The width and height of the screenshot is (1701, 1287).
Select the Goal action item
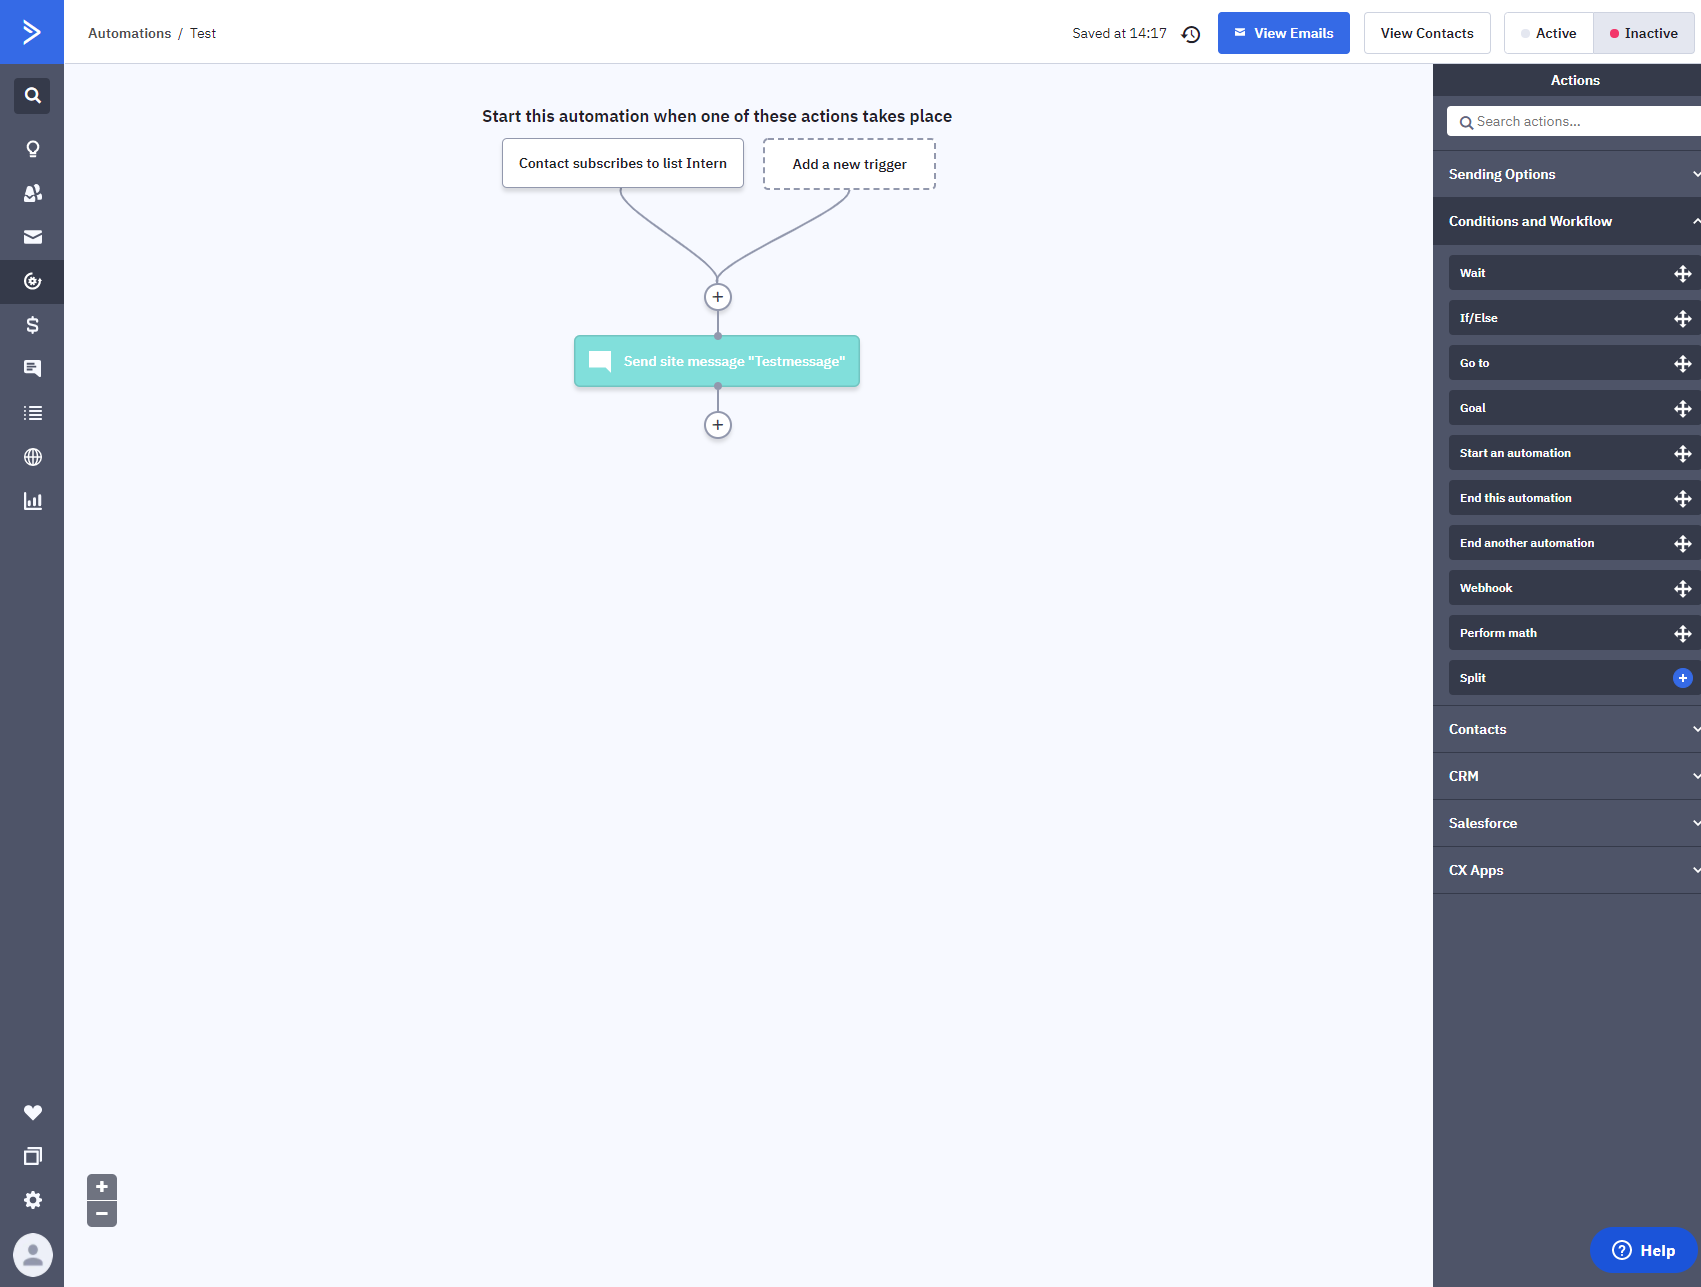[x=1574, y=408]
